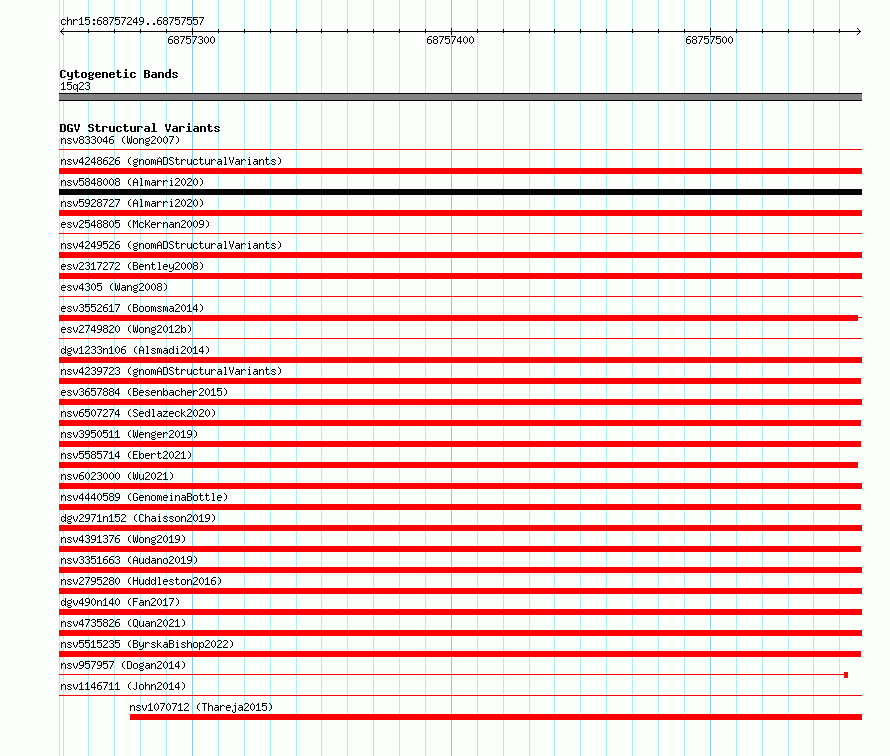Open nsv4249526 (gnomADStructuralVariants) entry
The width and height of the screenshot is (890, 756).
pos(171,245)
